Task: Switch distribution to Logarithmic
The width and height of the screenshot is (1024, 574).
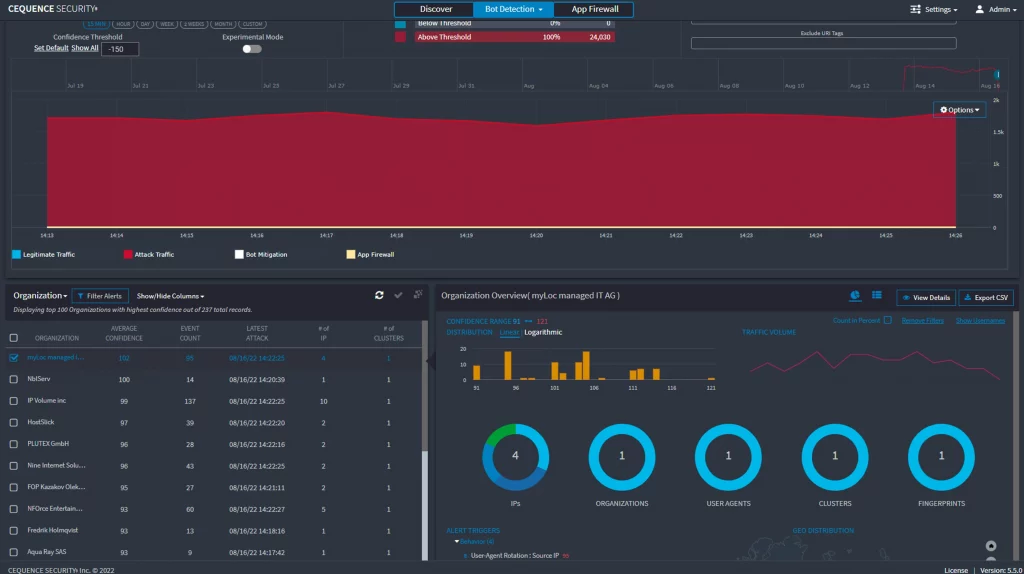Action: pyautogui.click(x=543, y=332)
